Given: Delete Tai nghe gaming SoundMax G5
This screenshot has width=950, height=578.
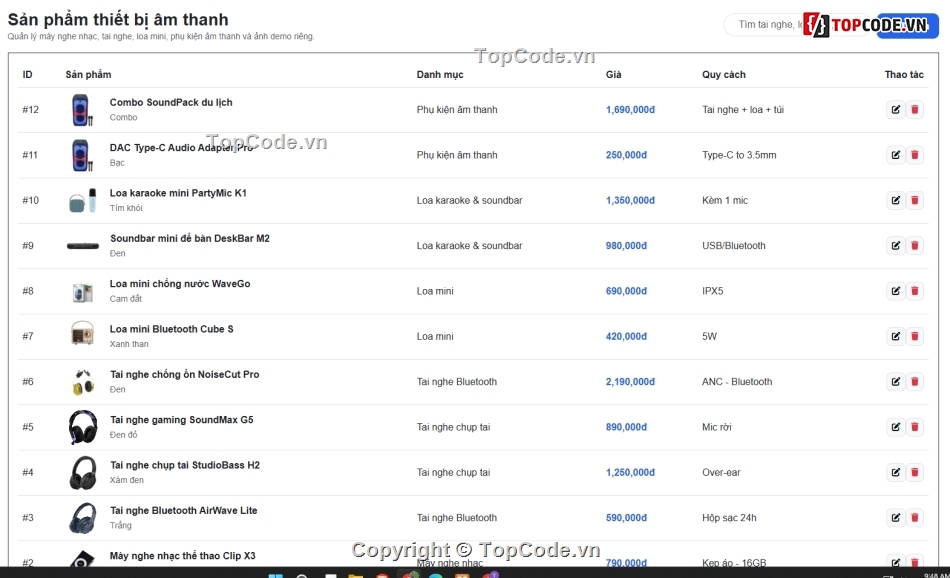Looking at the screenshot, I should 915,427.
